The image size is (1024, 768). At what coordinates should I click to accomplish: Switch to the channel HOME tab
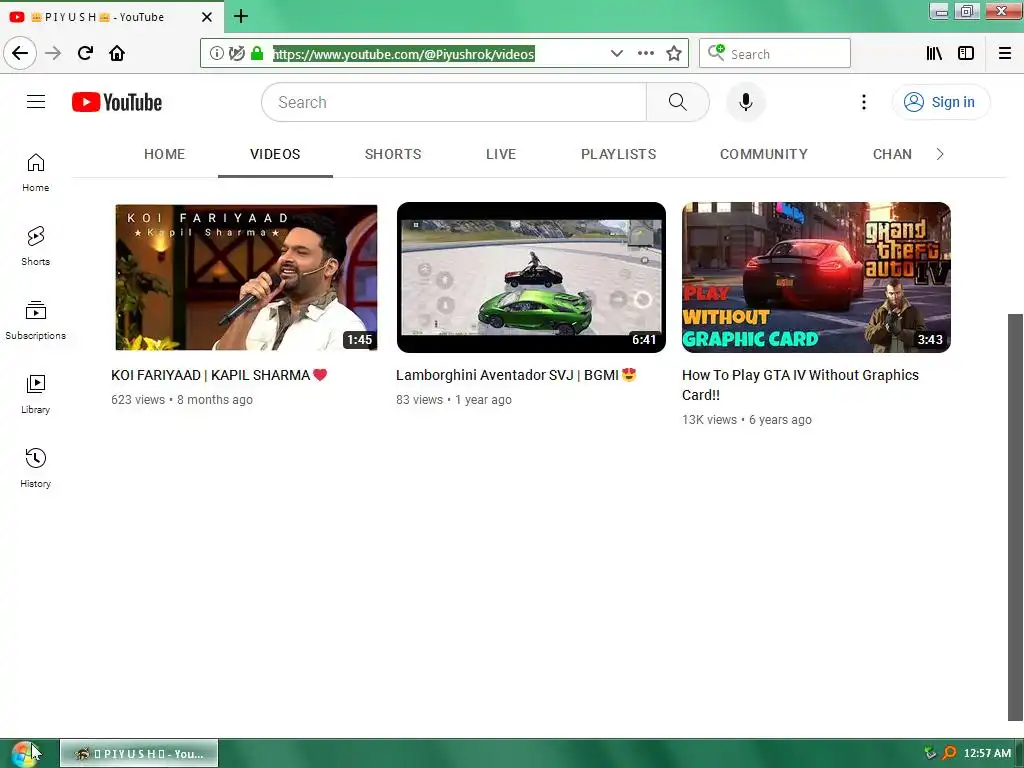coord(165,154)
